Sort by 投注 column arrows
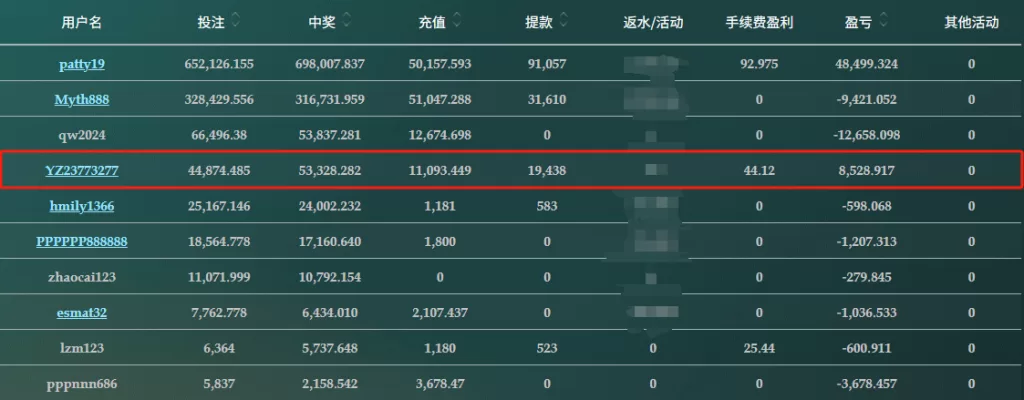 (x=235, y=22)
